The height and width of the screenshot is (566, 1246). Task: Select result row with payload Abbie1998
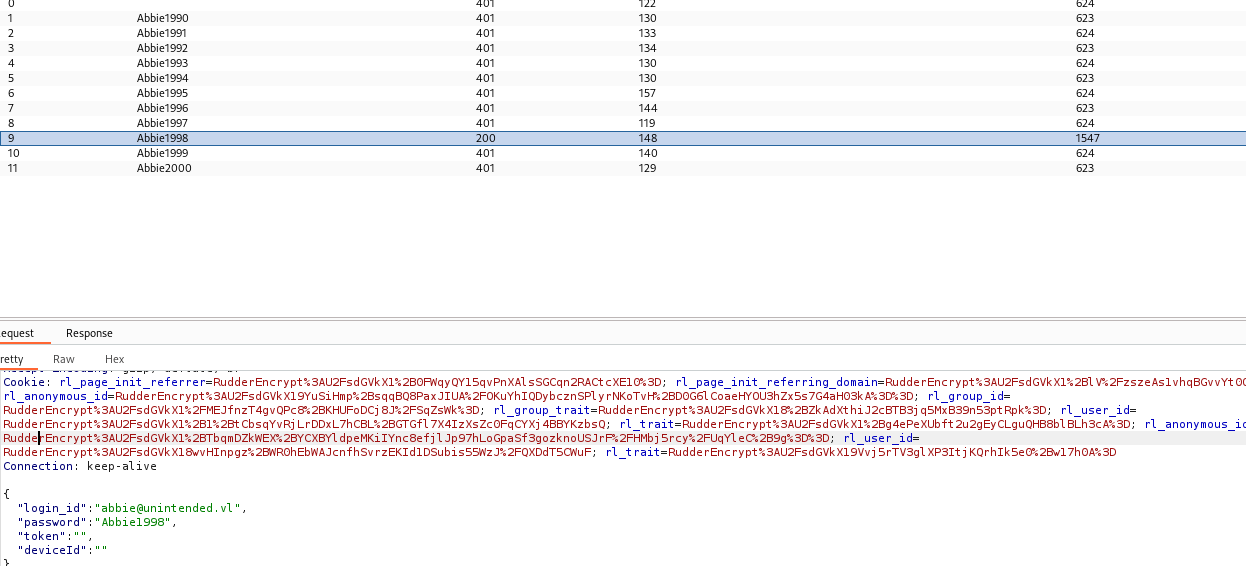click(x=162, y=138)
